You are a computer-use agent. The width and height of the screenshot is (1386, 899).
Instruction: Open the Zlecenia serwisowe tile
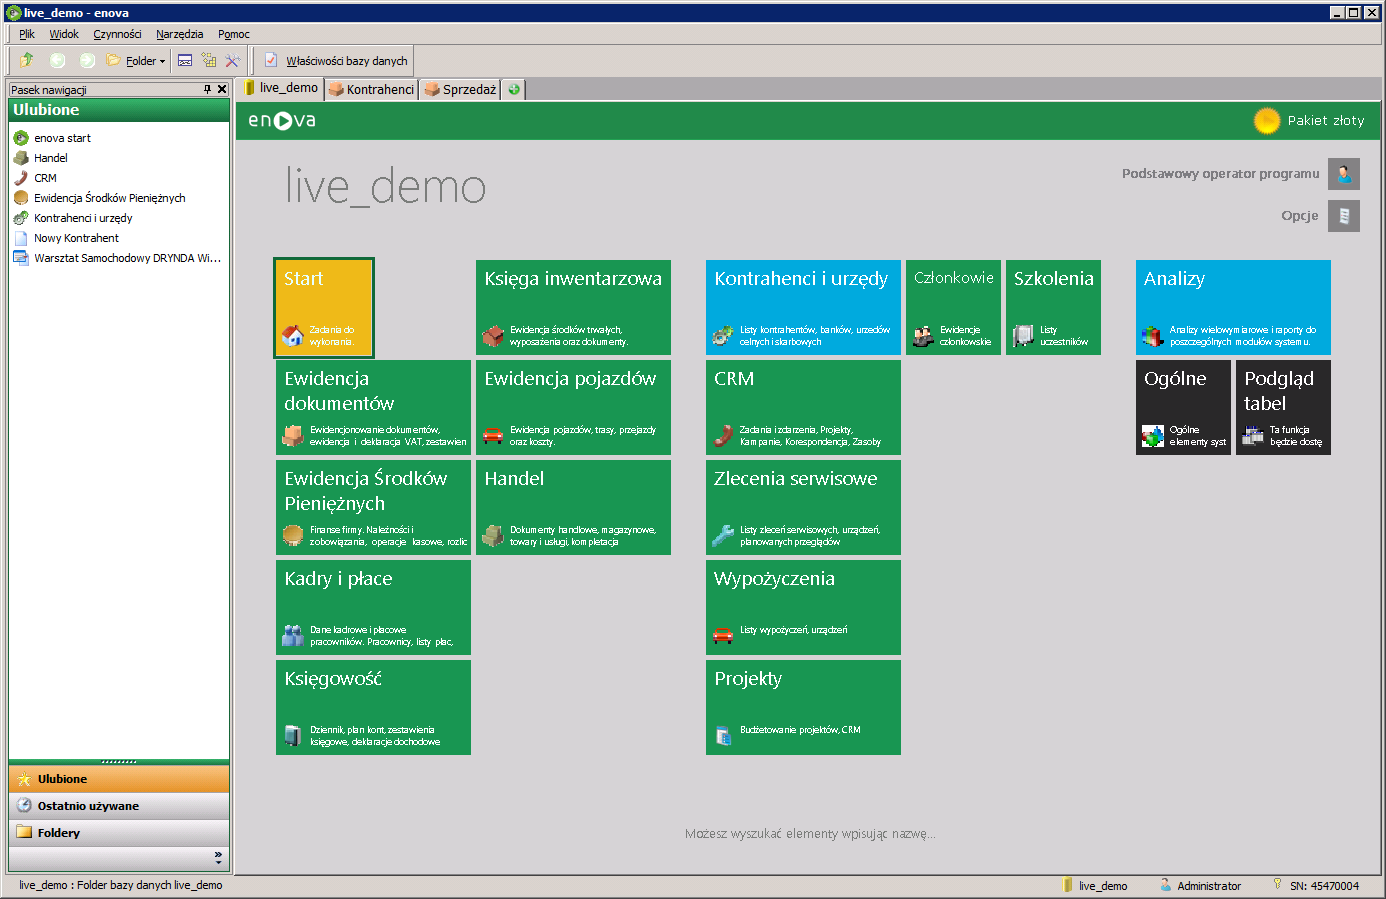803,507
